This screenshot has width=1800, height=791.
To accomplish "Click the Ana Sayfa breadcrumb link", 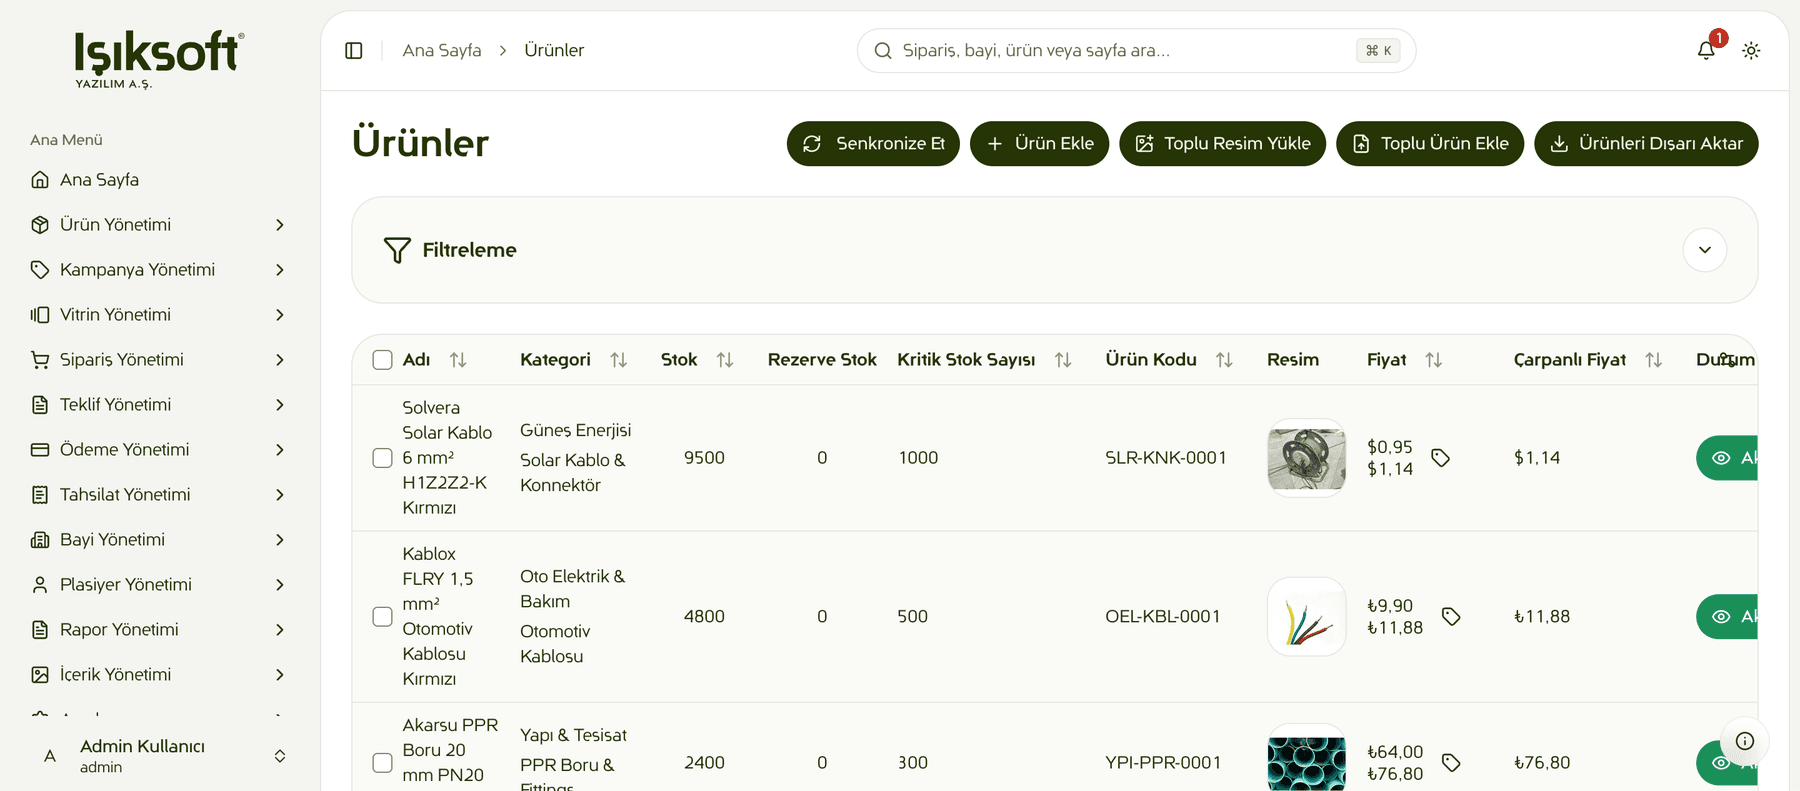I will click(442, 50).
